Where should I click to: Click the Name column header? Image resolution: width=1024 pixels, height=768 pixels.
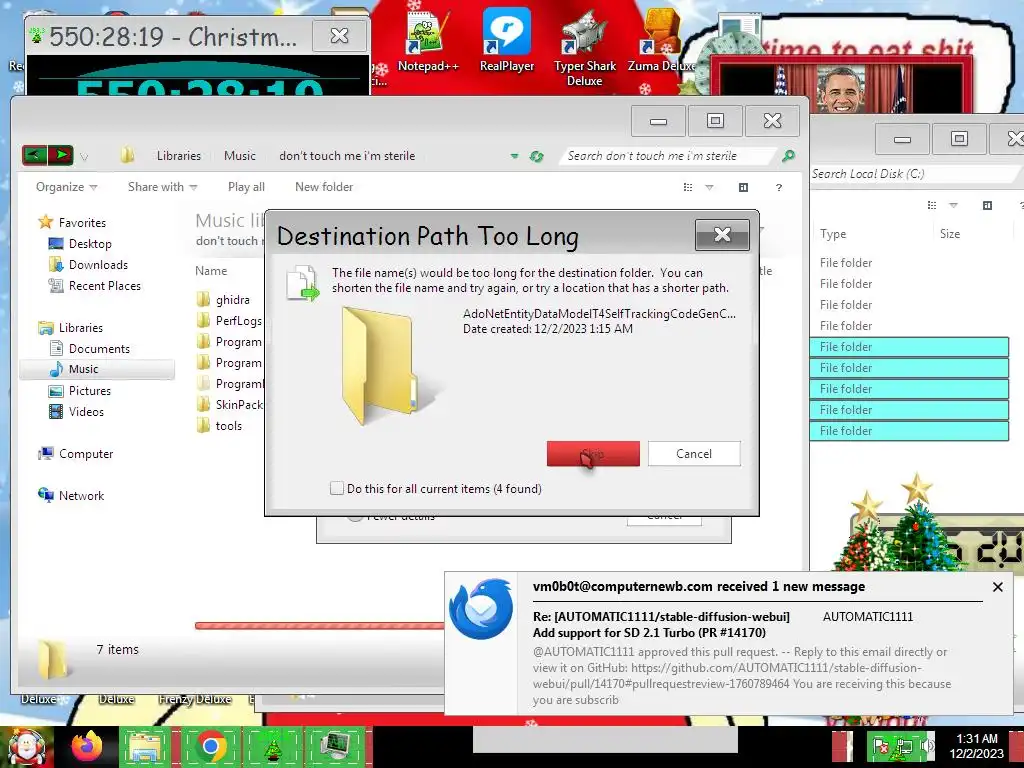click(x=211, y=270)
